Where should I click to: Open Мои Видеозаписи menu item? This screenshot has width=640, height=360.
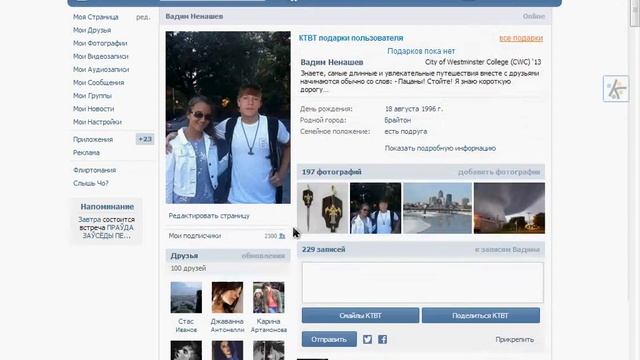[100, 56]
